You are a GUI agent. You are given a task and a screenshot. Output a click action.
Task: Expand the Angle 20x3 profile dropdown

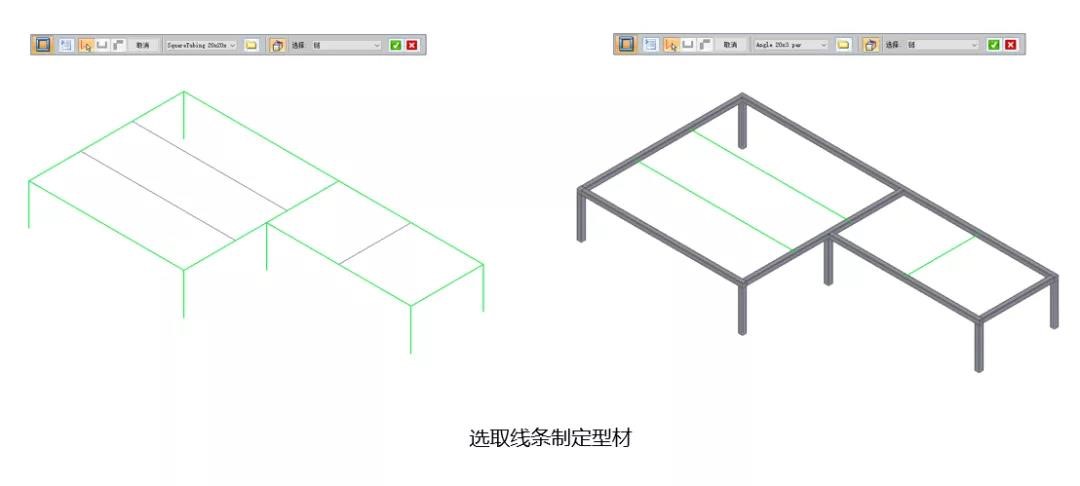tap(791, 45)
